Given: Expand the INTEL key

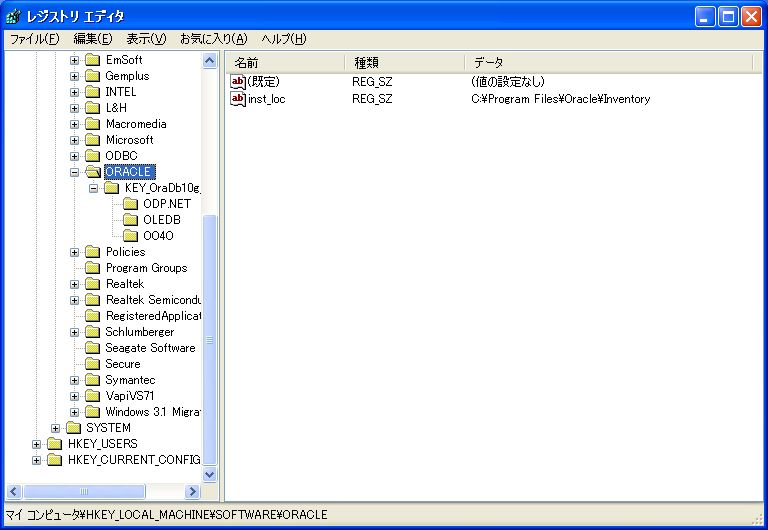Looking at the screenshot, I should [74, 92].
